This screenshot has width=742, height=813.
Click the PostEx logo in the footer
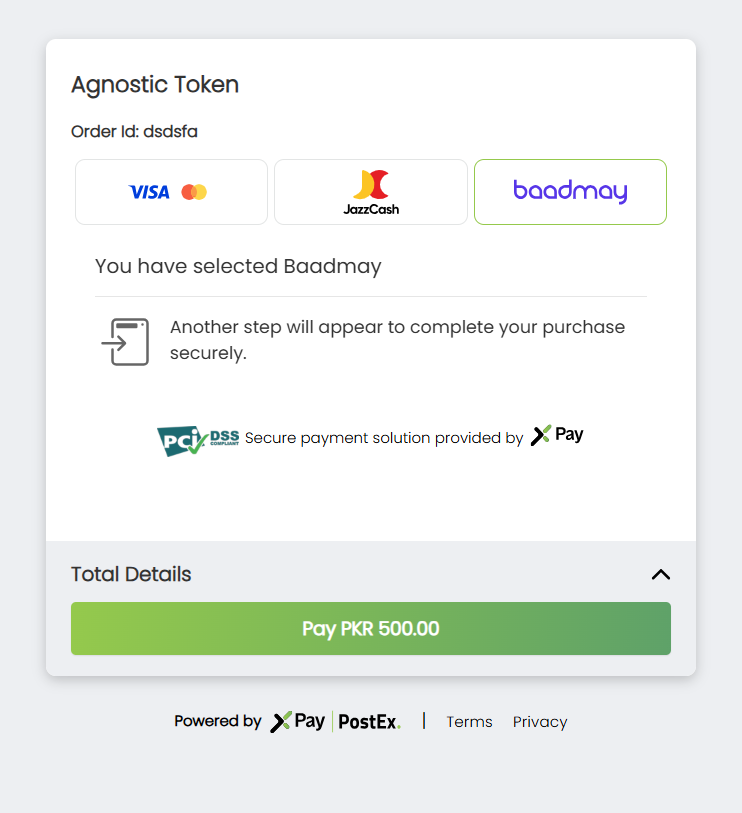(369, 721)
